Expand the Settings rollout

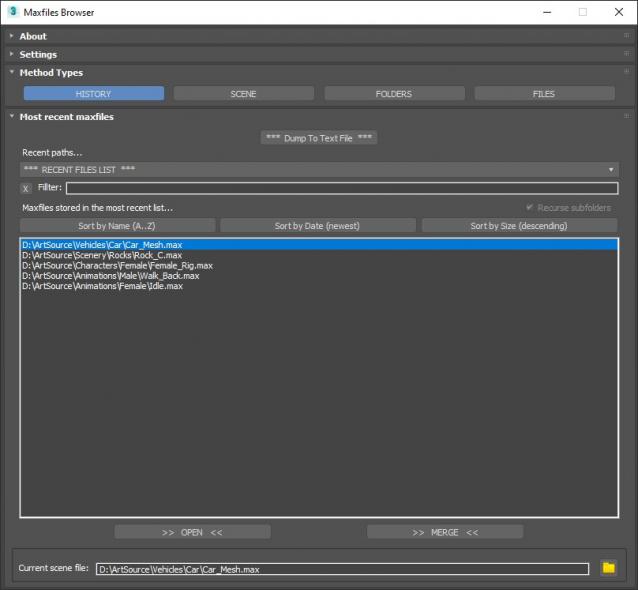pyautogui.click(x=38, y=54)
